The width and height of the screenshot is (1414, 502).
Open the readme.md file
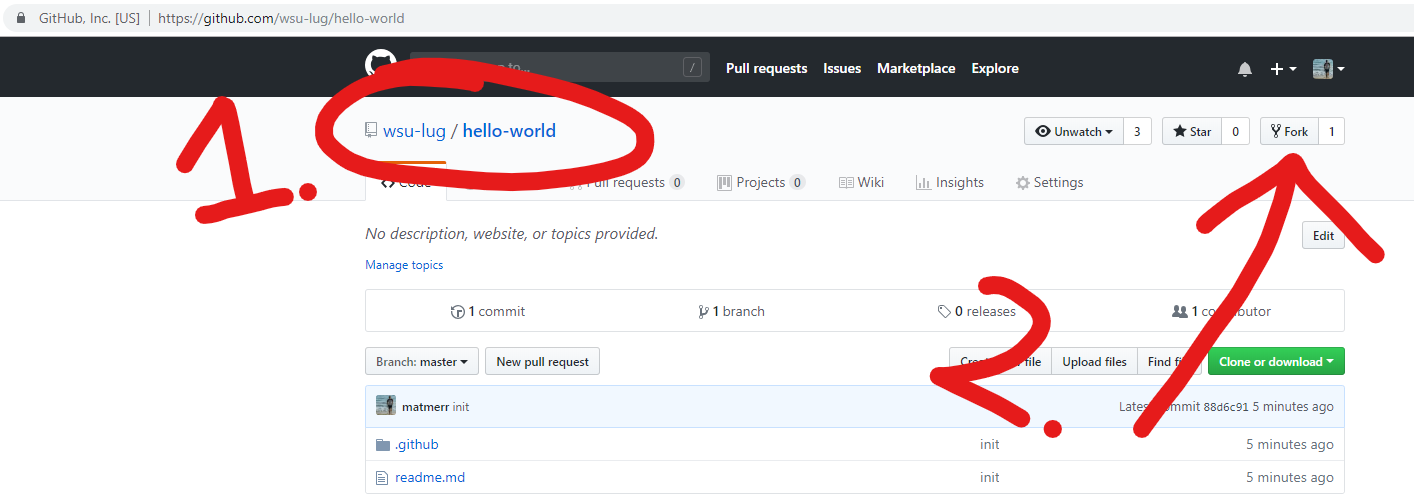click(430, 477)
